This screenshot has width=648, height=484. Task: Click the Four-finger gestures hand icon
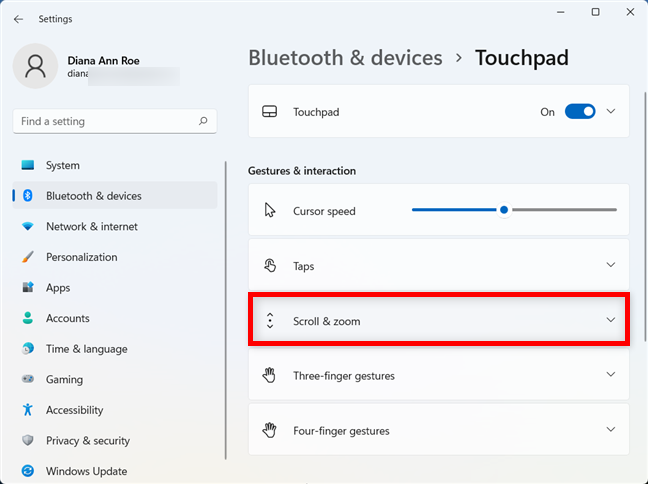269,430
